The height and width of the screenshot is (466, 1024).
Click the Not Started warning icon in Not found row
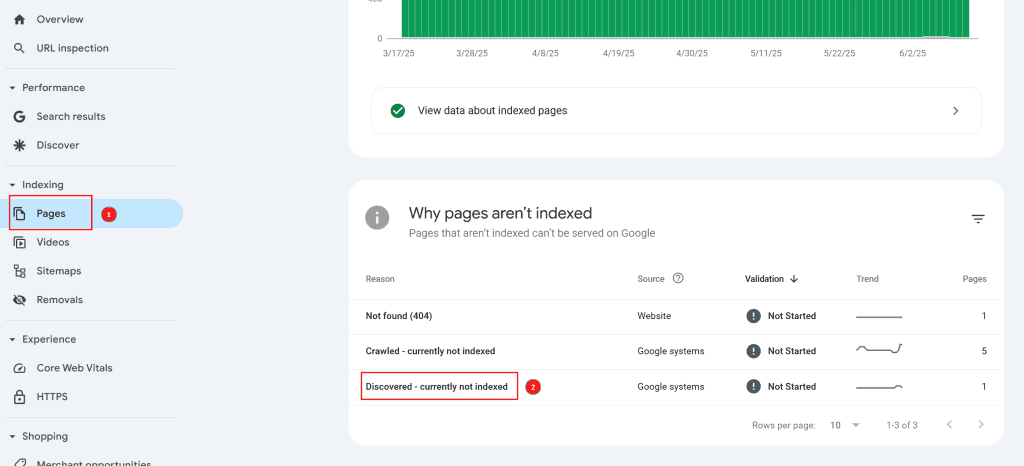click(754, 316)
